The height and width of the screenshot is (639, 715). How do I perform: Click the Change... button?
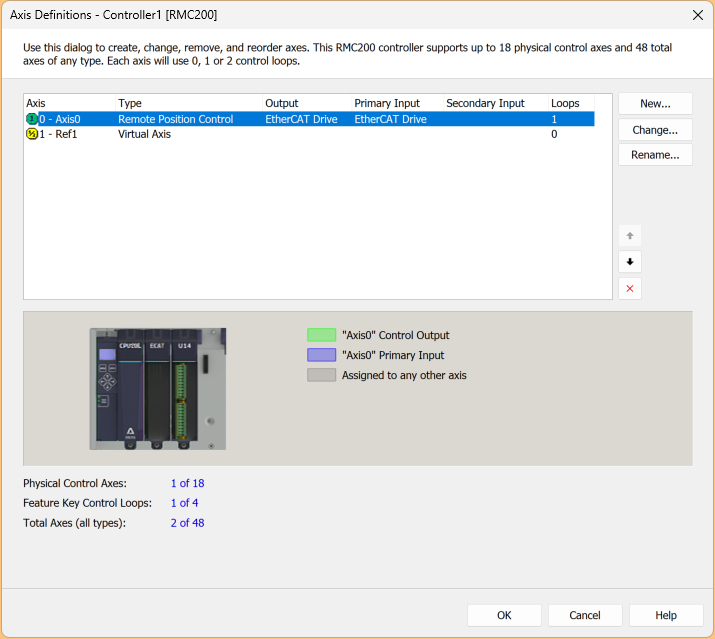655,130
